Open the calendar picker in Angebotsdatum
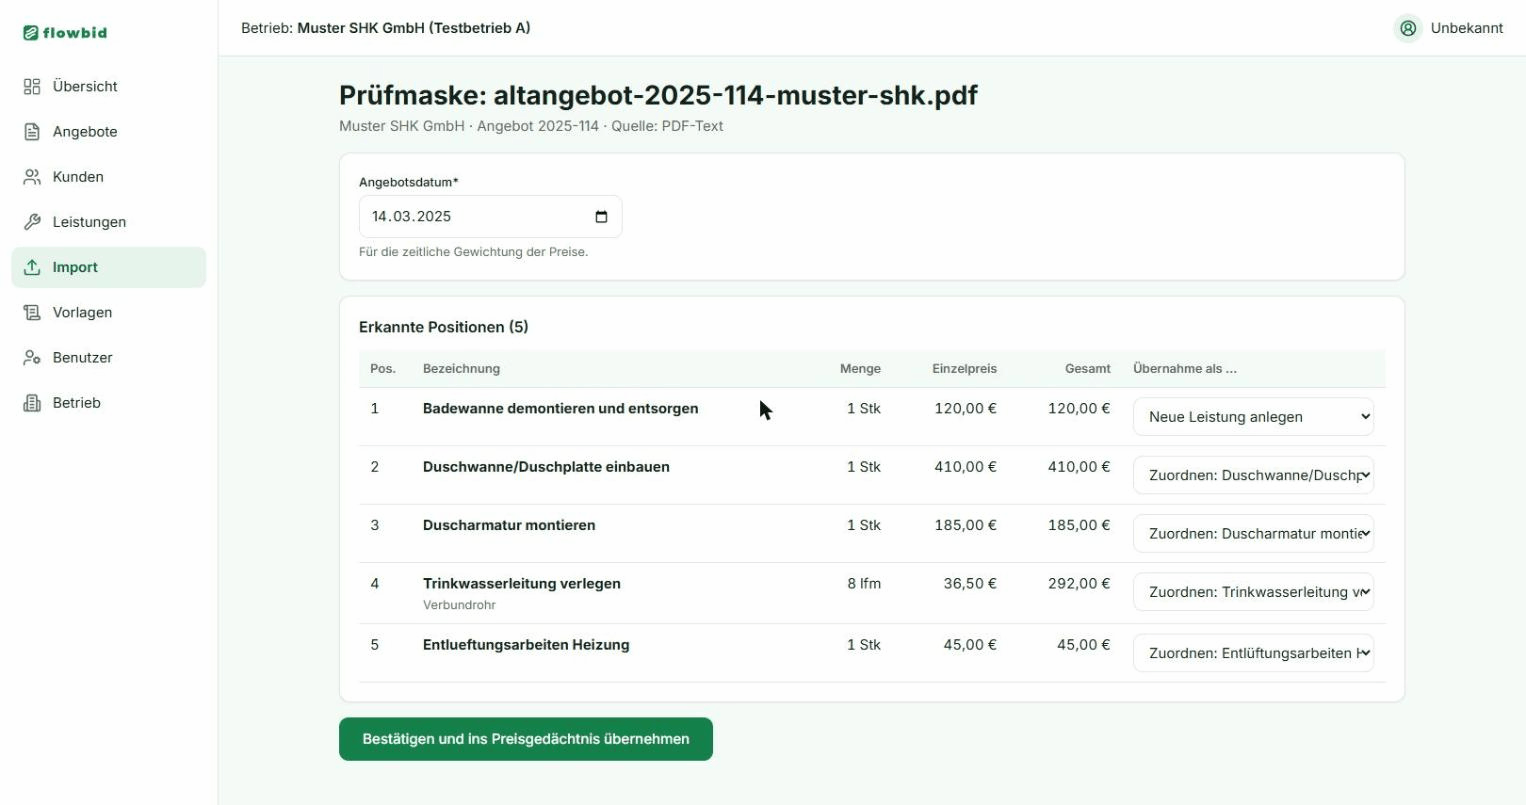 tap(601, 217)
